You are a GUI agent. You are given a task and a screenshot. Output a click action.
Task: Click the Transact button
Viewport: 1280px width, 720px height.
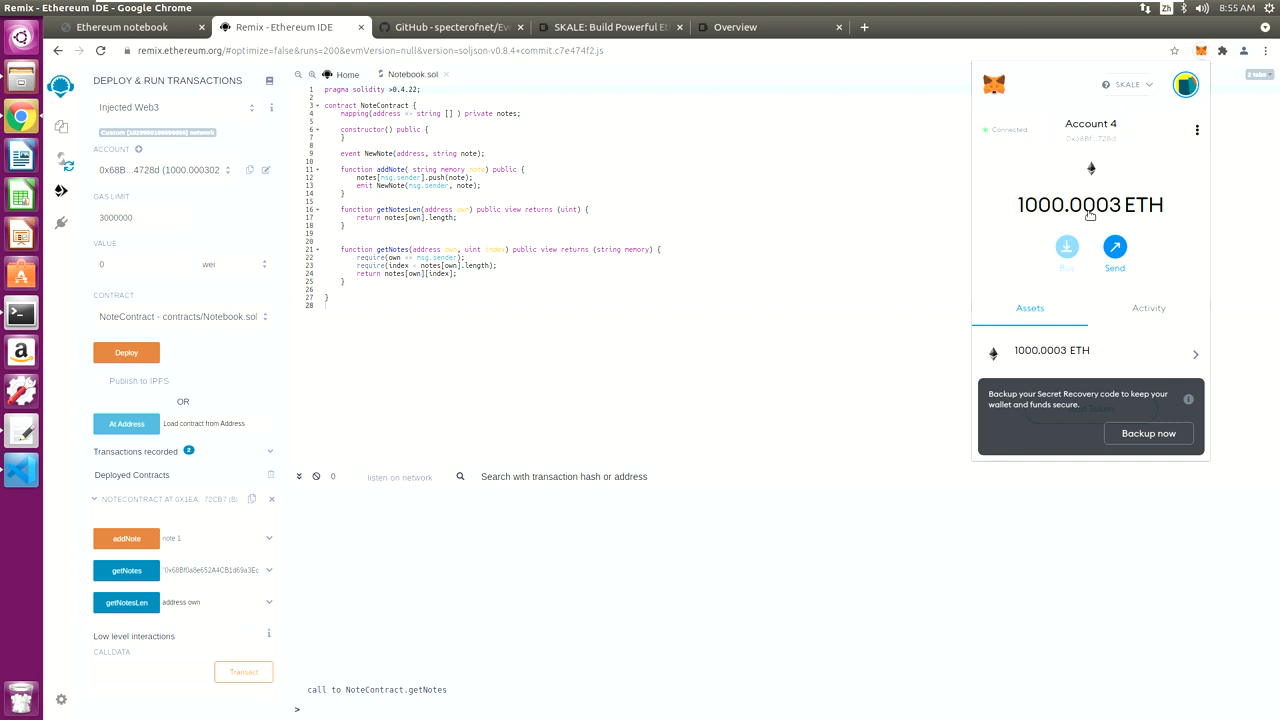point(244,672)
